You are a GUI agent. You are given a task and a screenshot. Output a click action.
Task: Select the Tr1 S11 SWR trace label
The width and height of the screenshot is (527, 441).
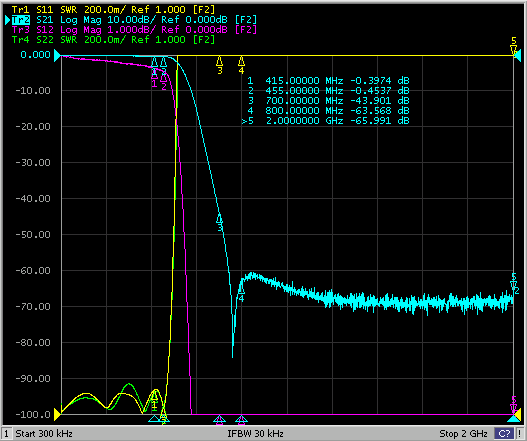113,9
